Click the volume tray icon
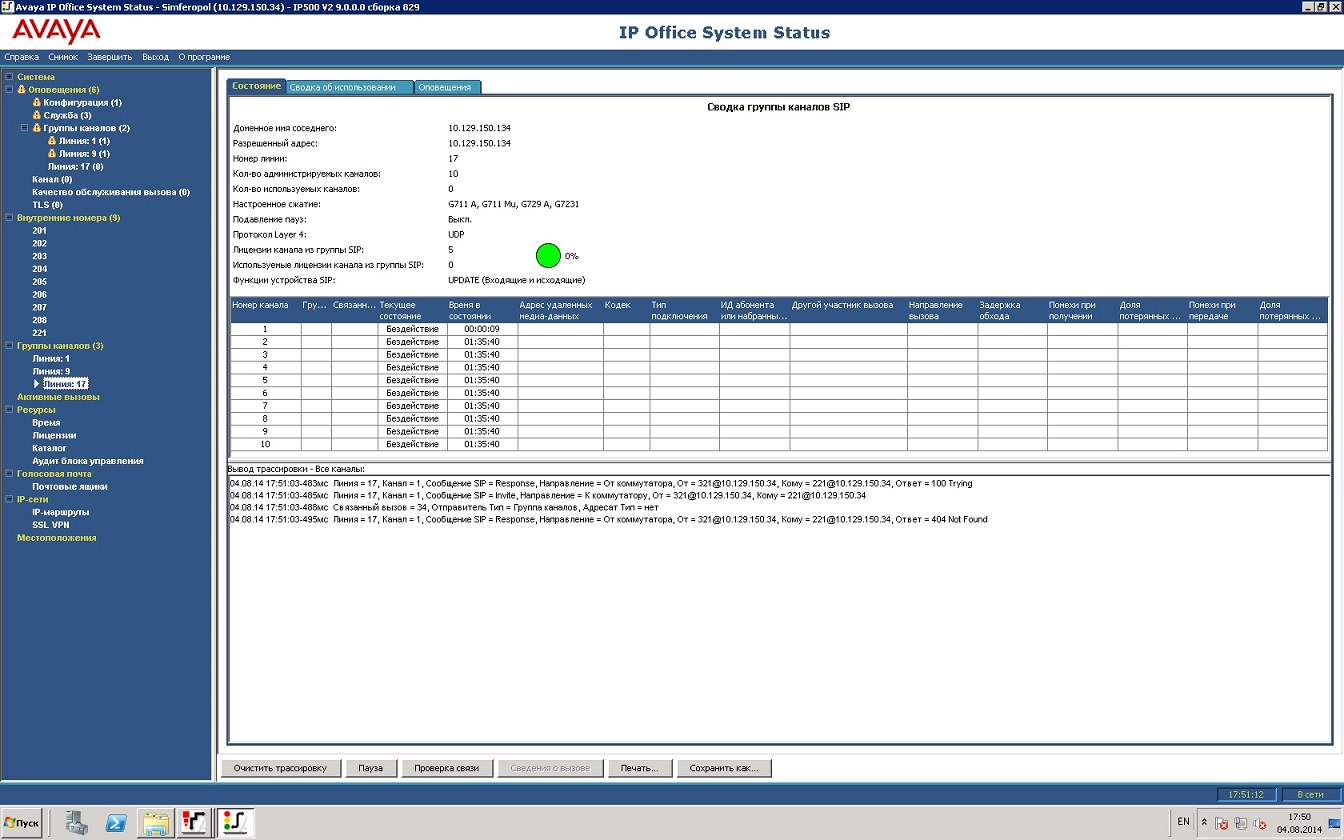 (1260, 823)
